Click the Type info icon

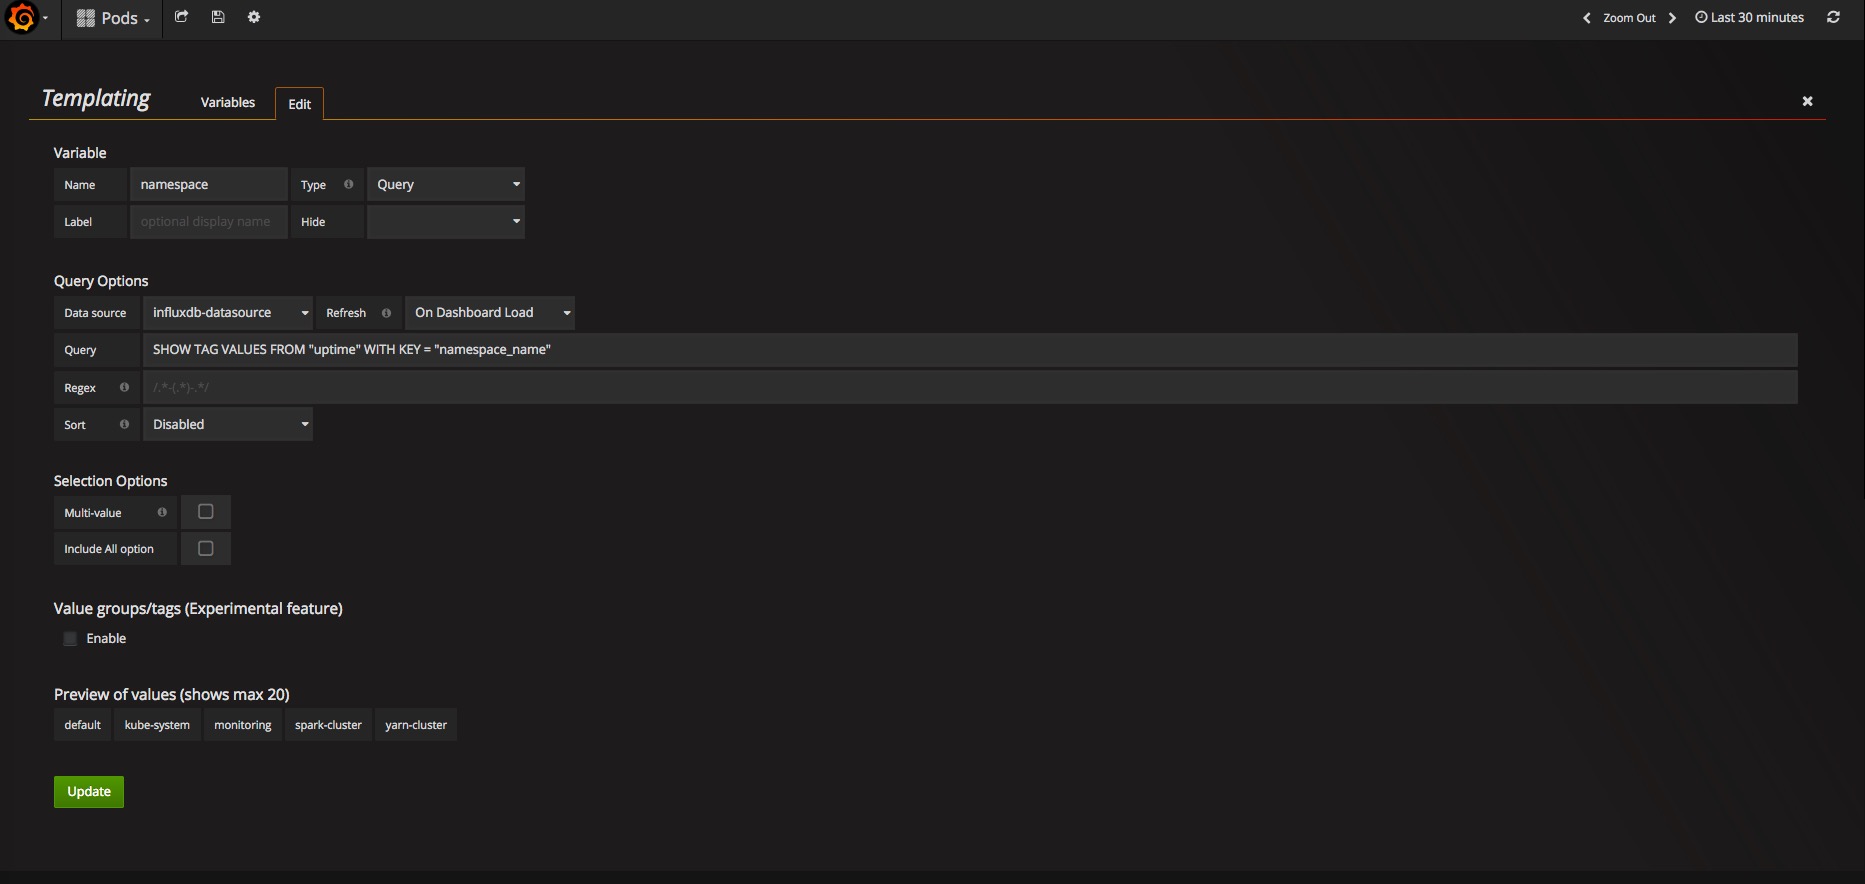[348, 185]
